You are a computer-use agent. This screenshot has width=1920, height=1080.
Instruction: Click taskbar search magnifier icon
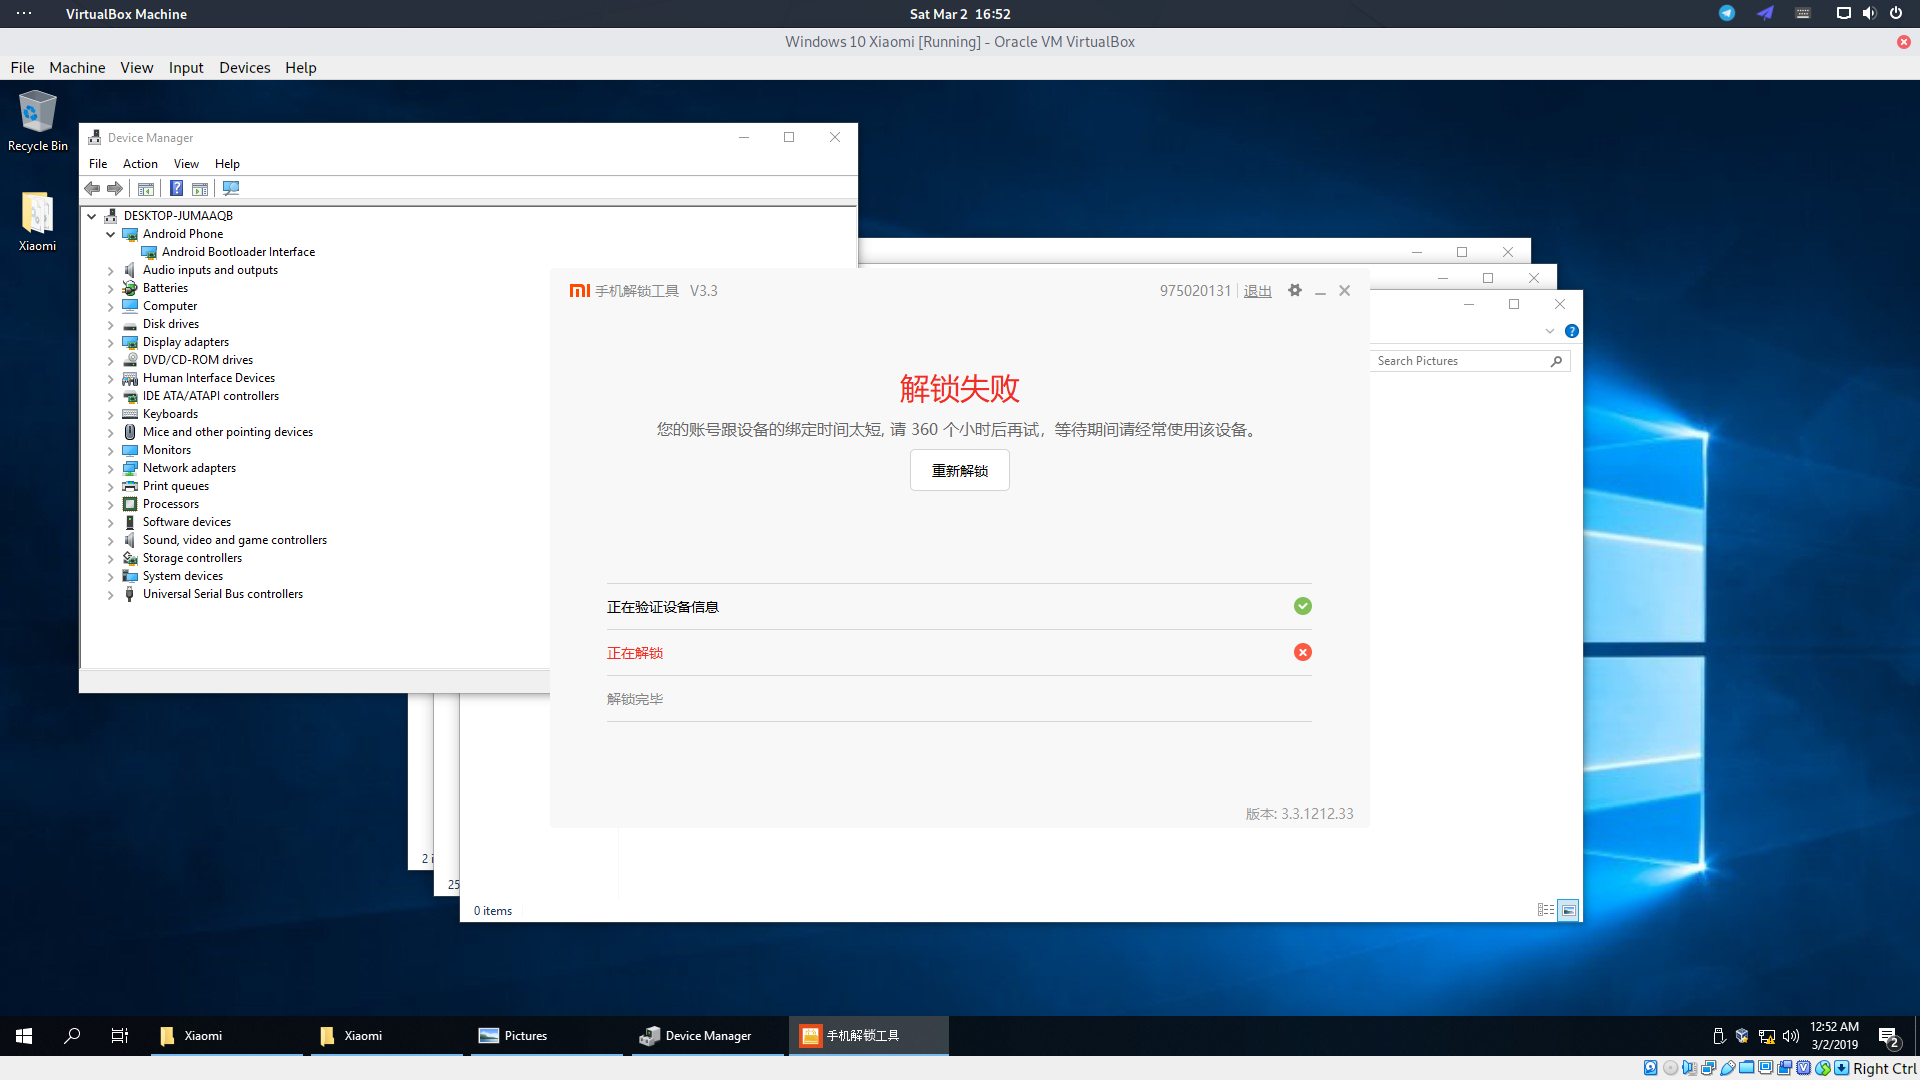[x=72, y=1036]
